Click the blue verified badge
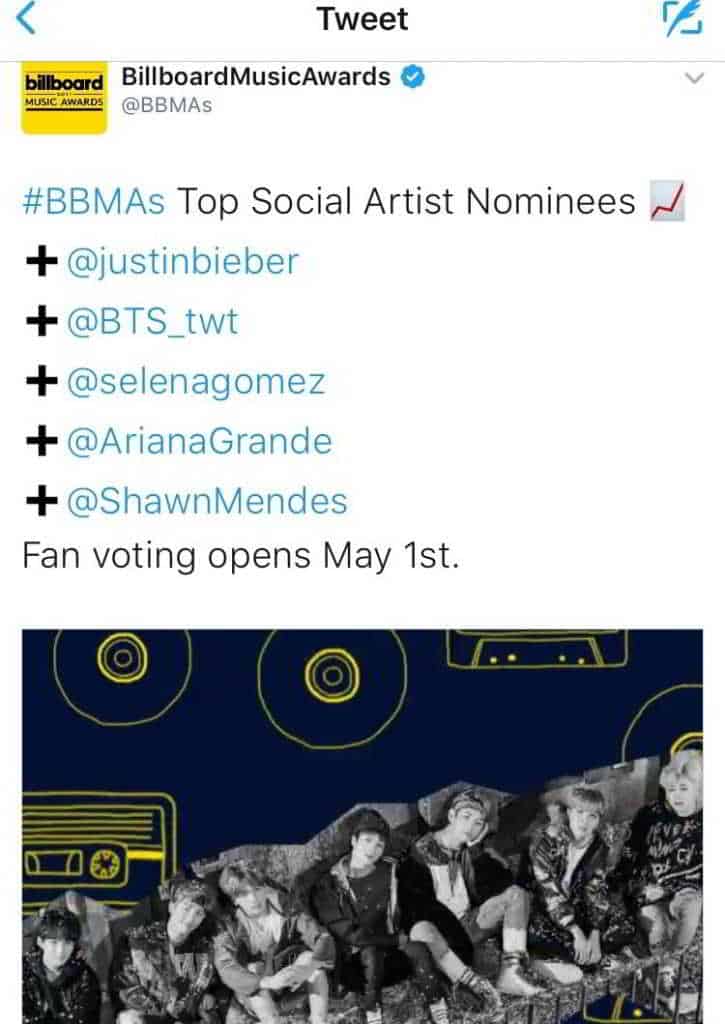This screenshot has height=1024, width=725. 410,77
